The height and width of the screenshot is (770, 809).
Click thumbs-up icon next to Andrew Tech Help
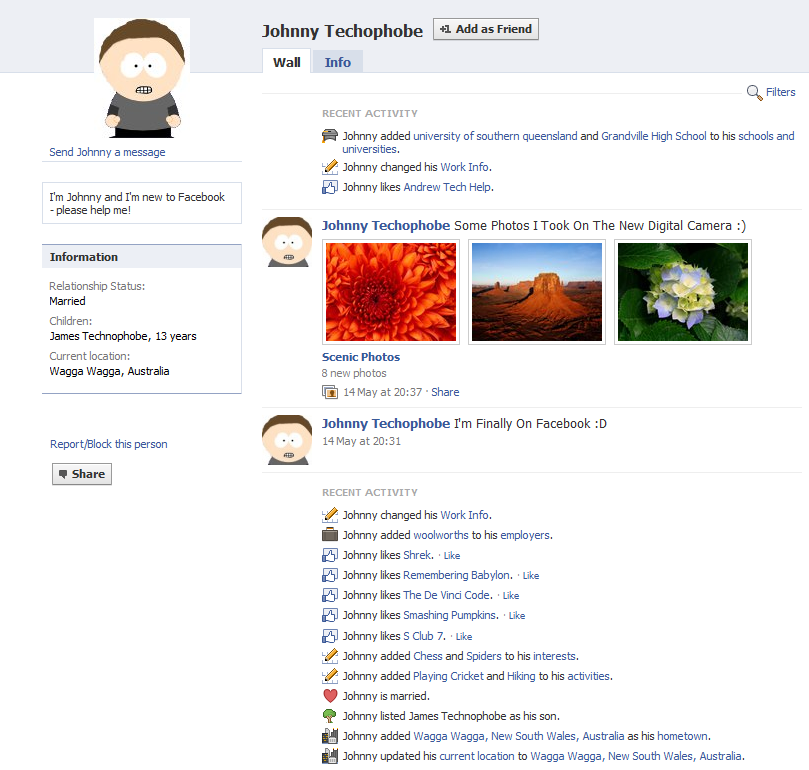coord(330,187)
